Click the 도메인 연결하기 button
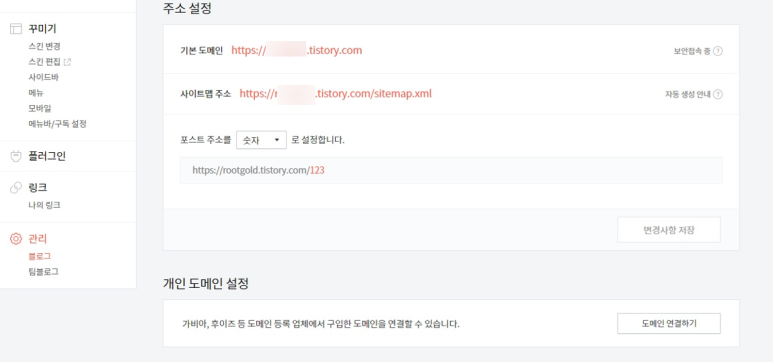This screenshot has height=362, width=773. tap(668, 324)
